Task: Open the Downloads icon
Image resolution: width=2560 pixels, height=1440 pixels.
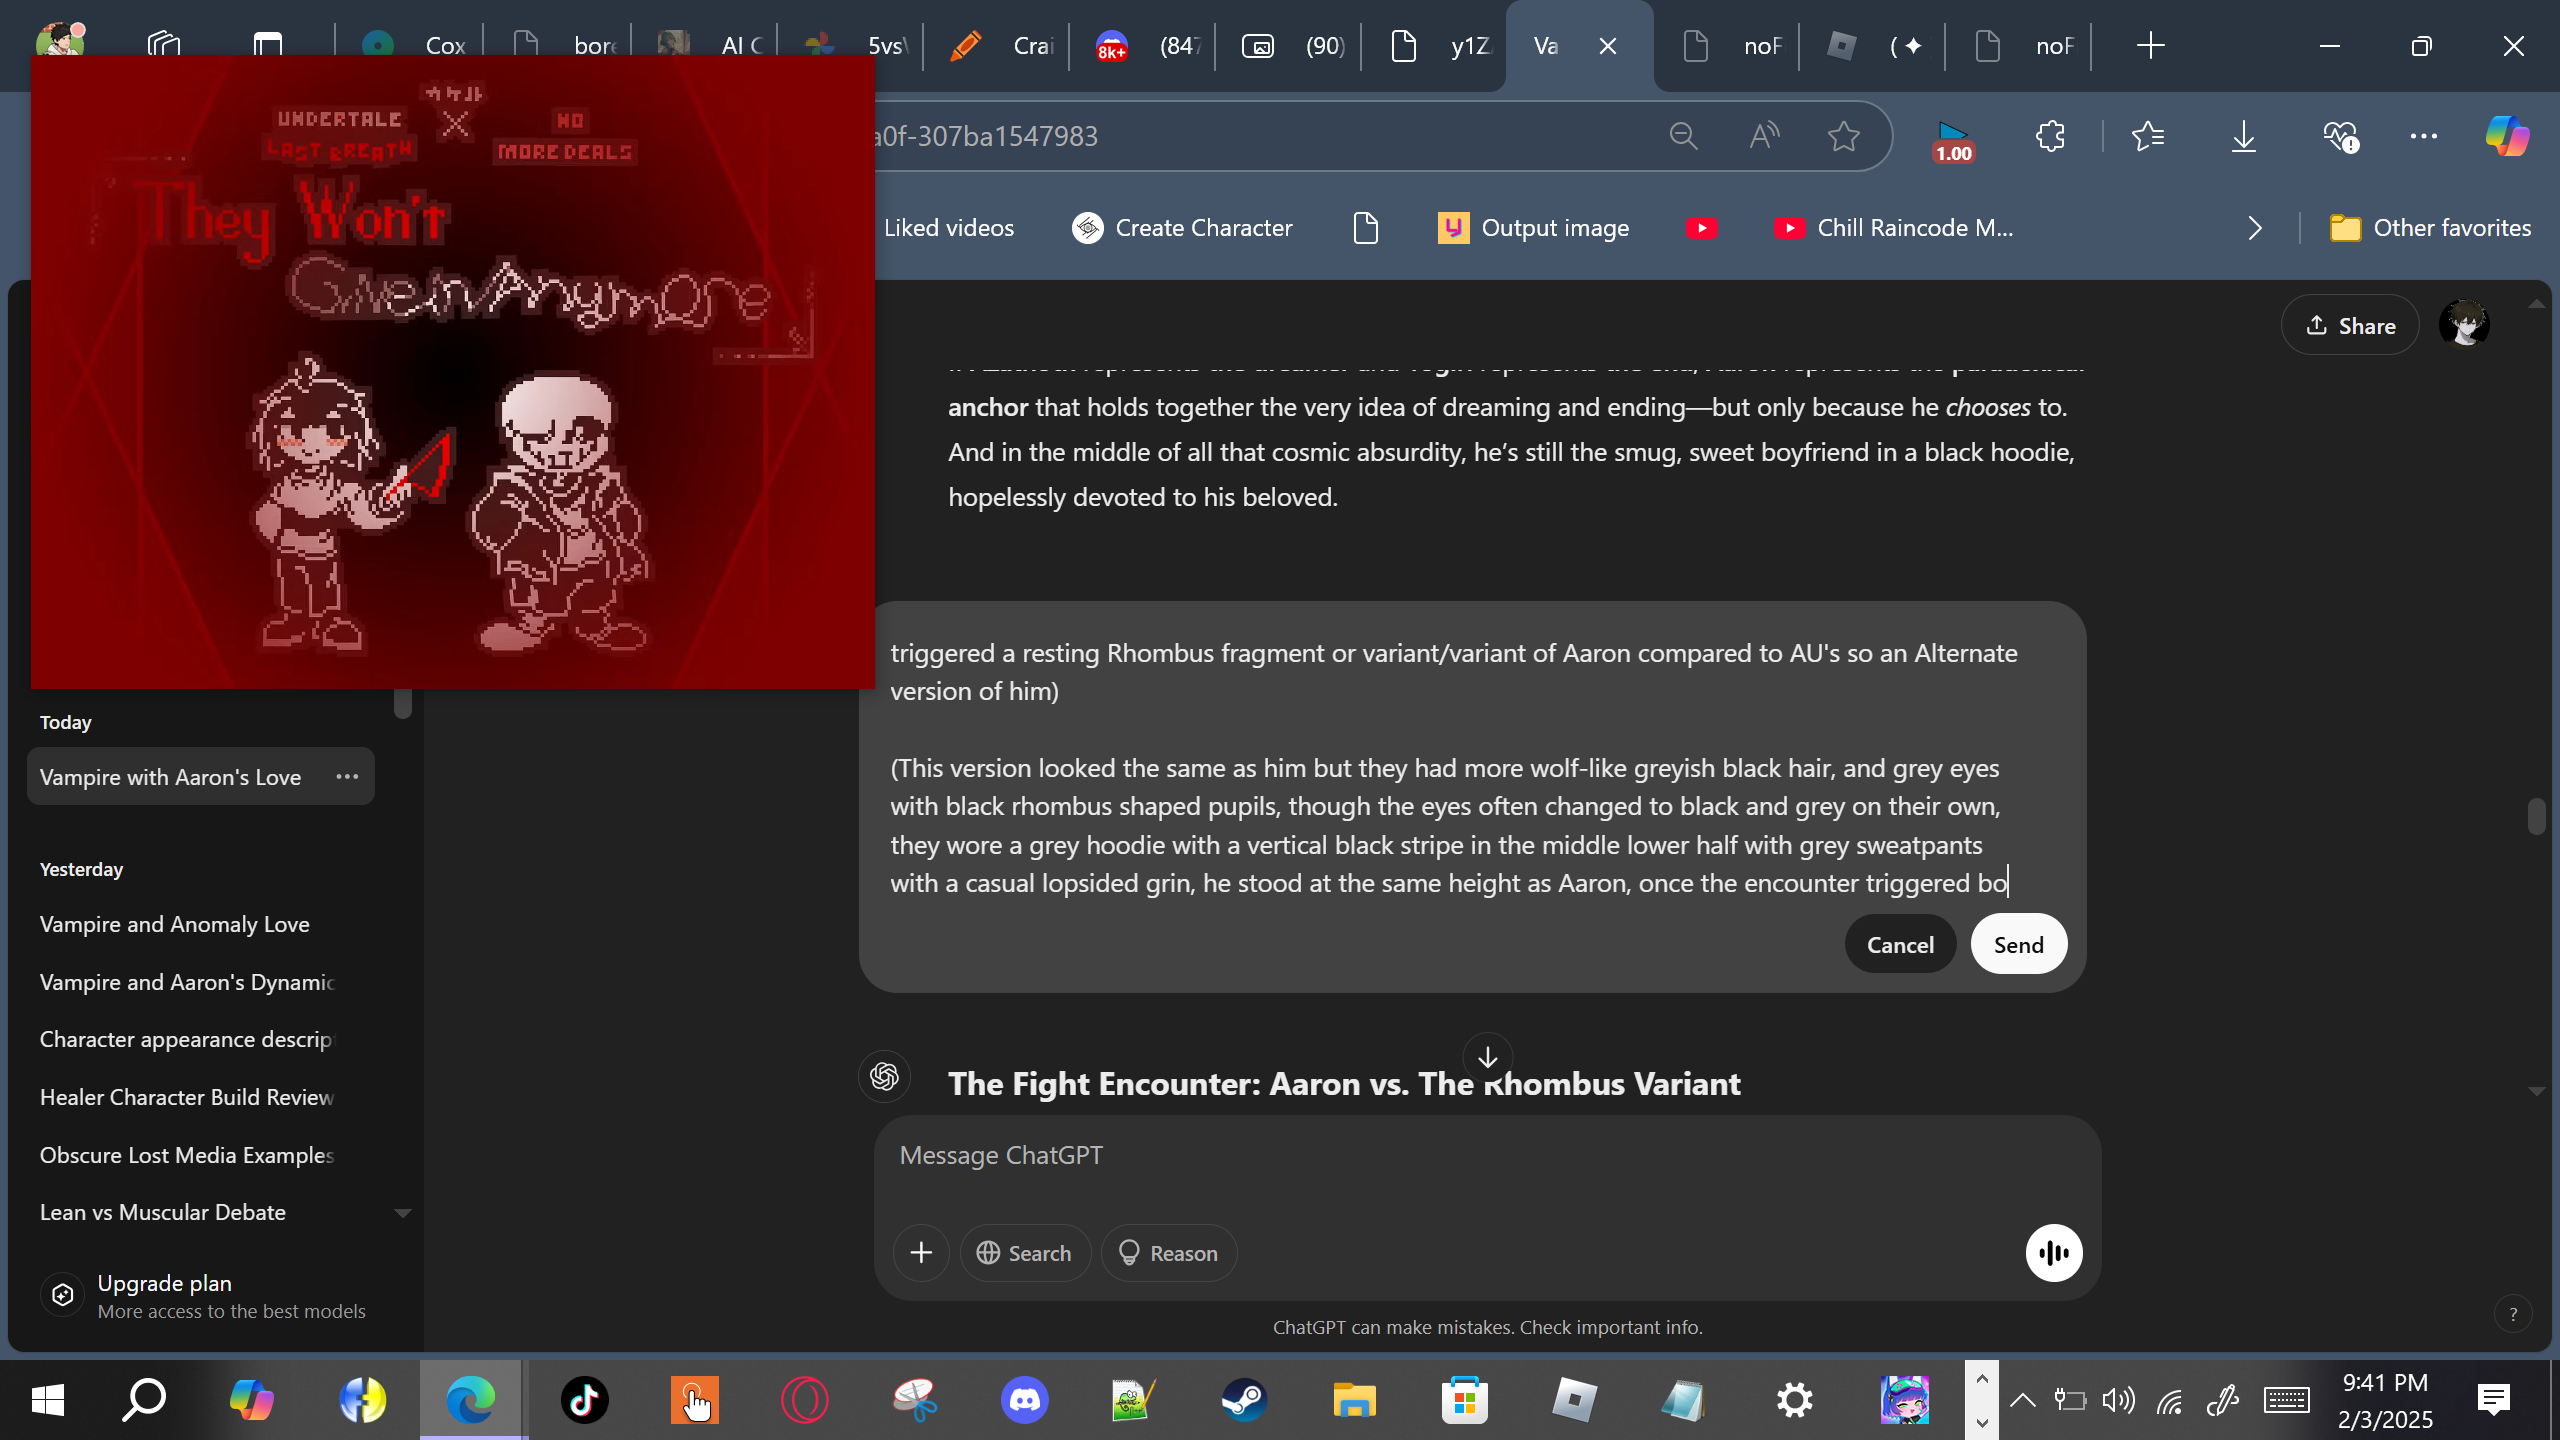Action: click(2243, 136)
